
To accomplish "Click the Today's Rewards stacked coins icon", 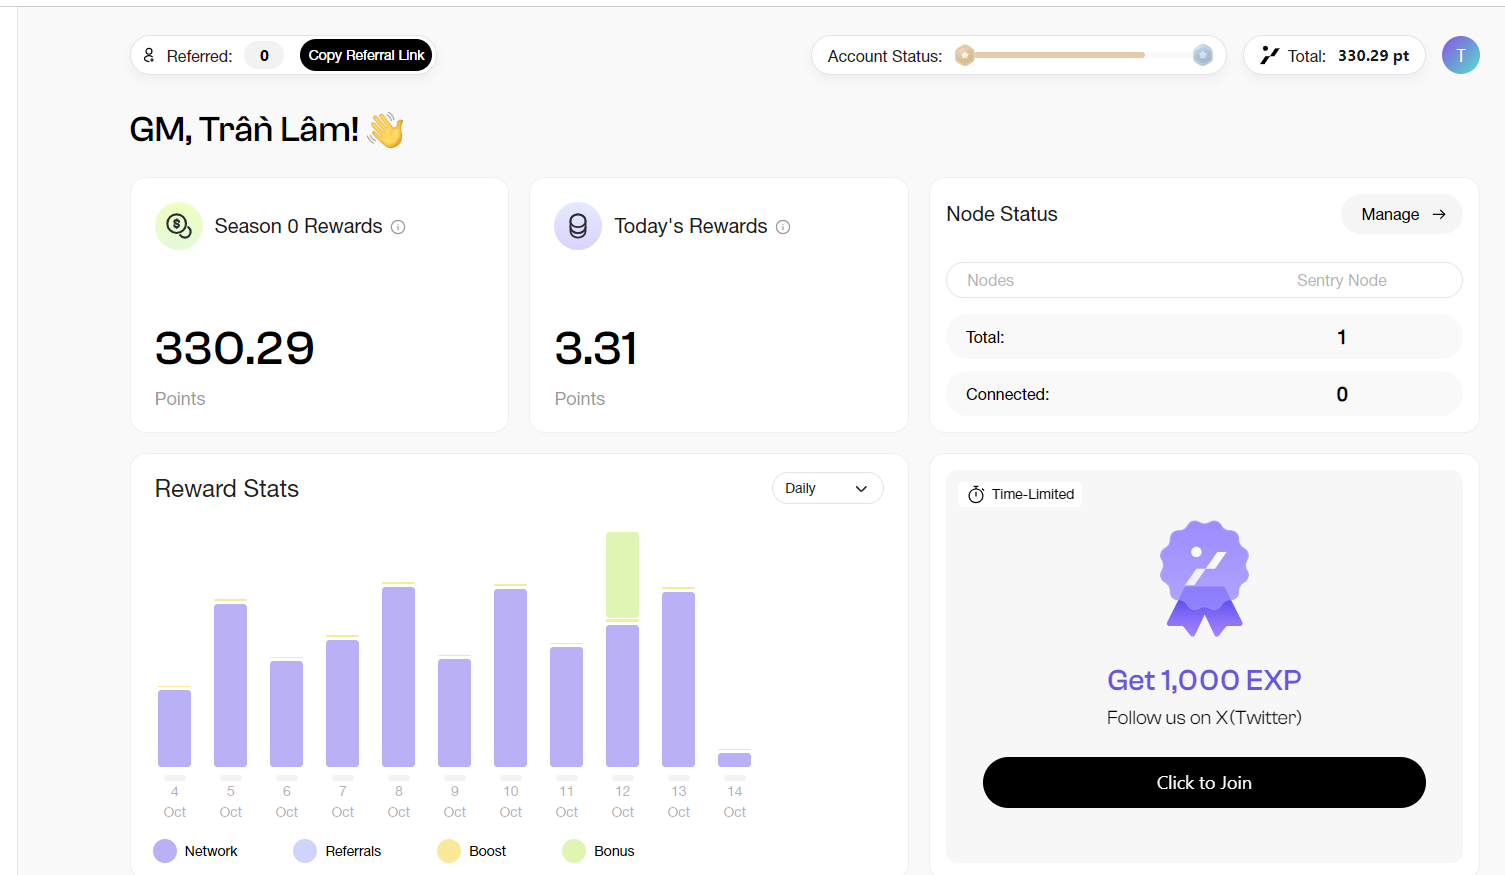I will click(578, 226).
